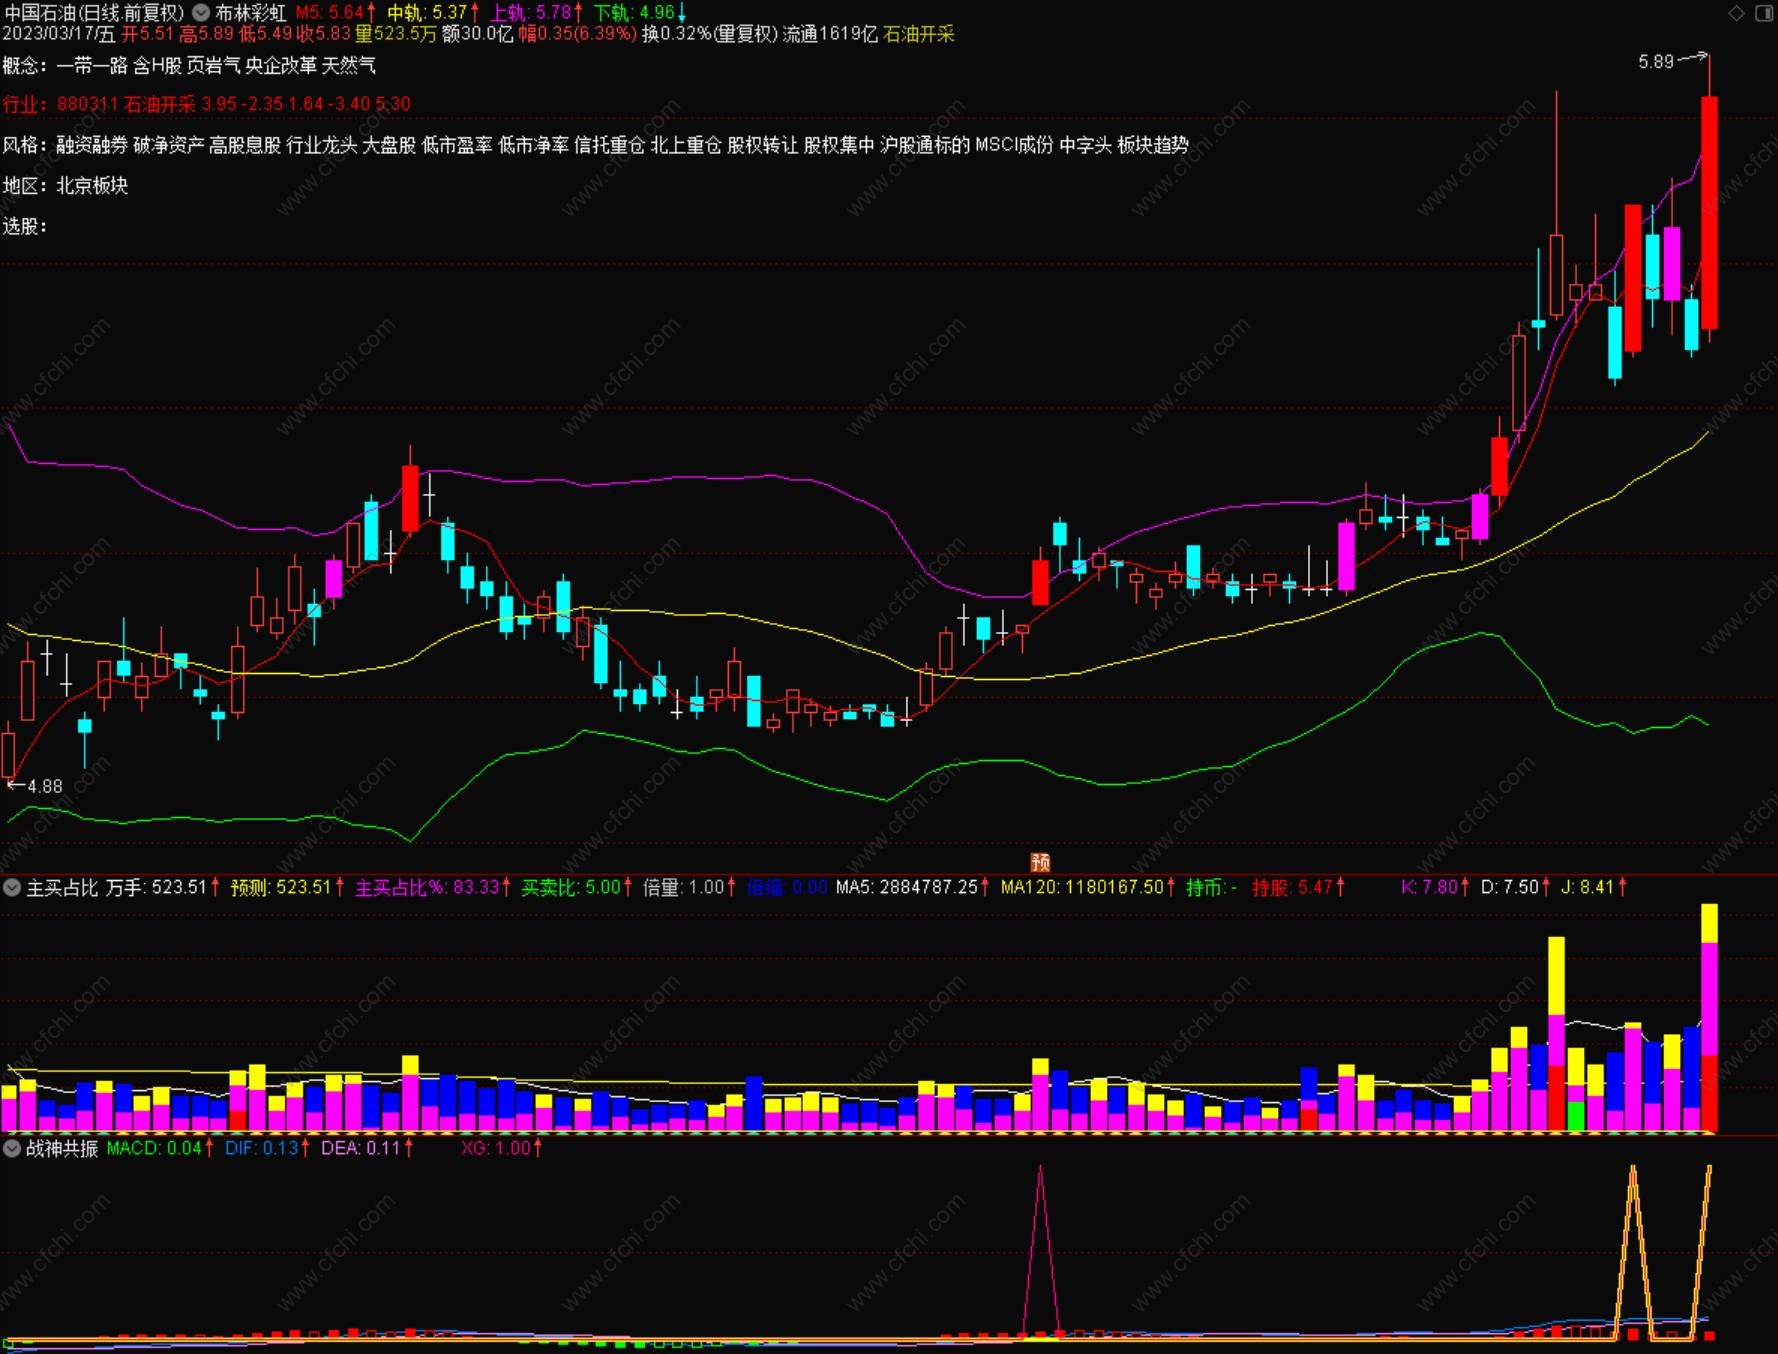Click the 布林彩虹 indicator name

coord(250,13)
